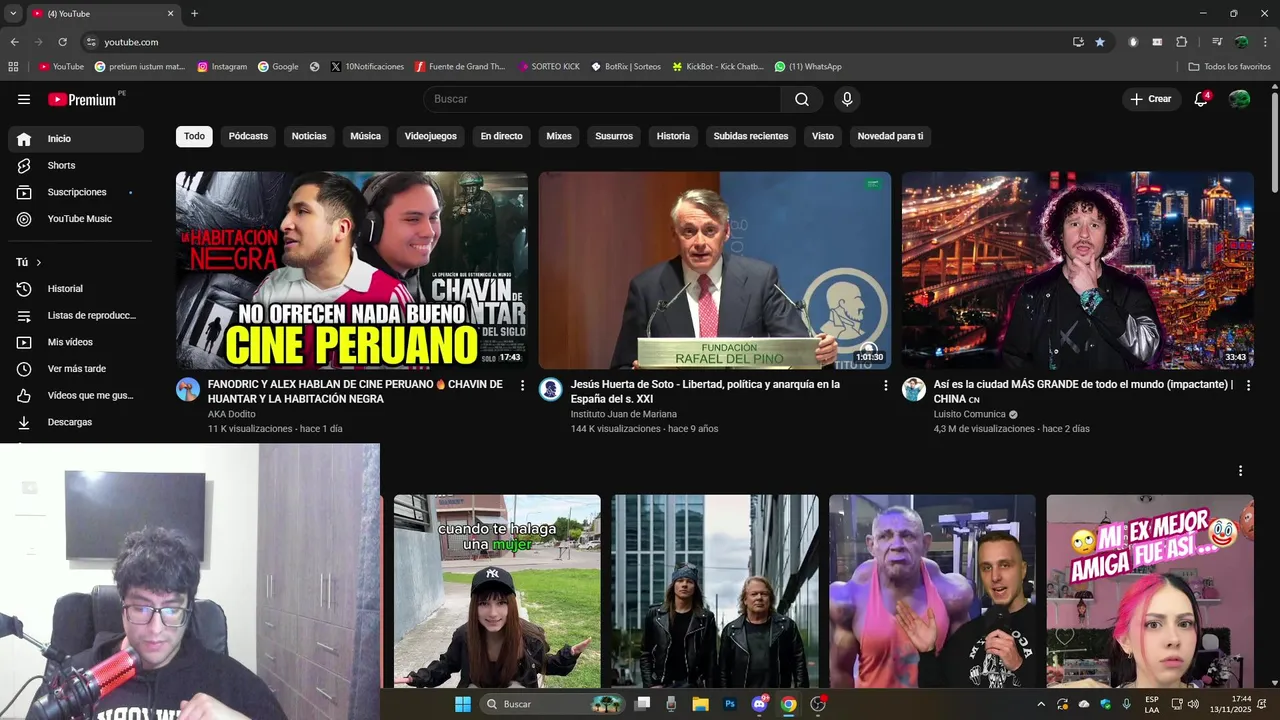The image size is (1280, 720).
Task: Go to Shorts in the sidebar
Action: click(x=75, y=165)
